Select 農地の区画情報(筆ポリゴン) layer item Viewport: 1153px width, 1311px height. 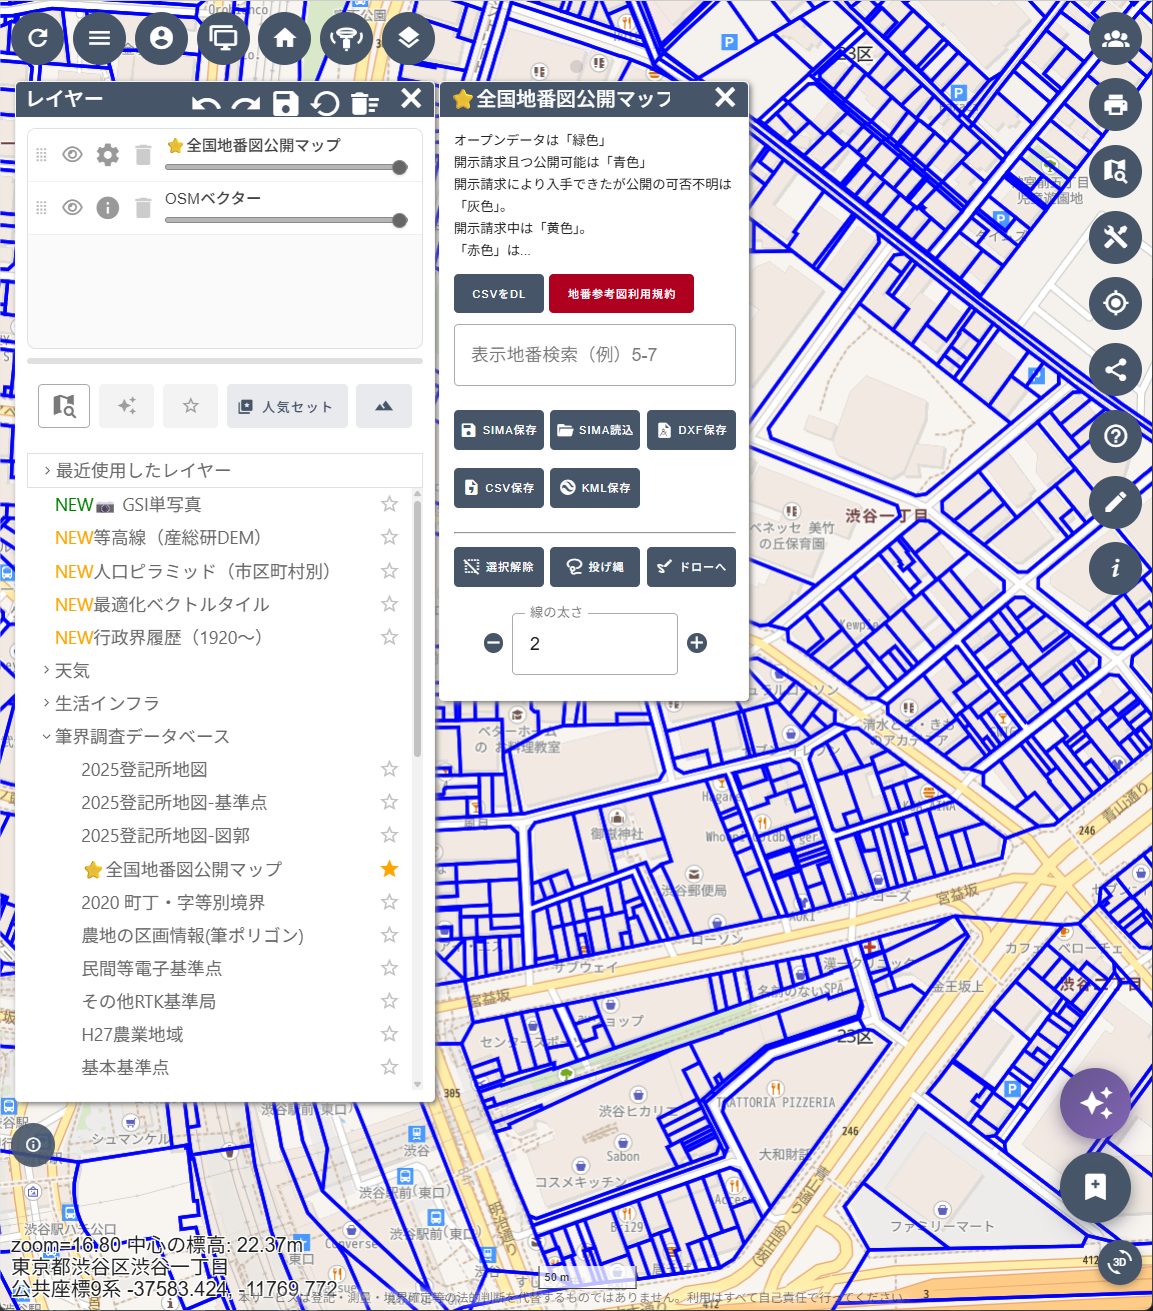(x=192, y=935)
